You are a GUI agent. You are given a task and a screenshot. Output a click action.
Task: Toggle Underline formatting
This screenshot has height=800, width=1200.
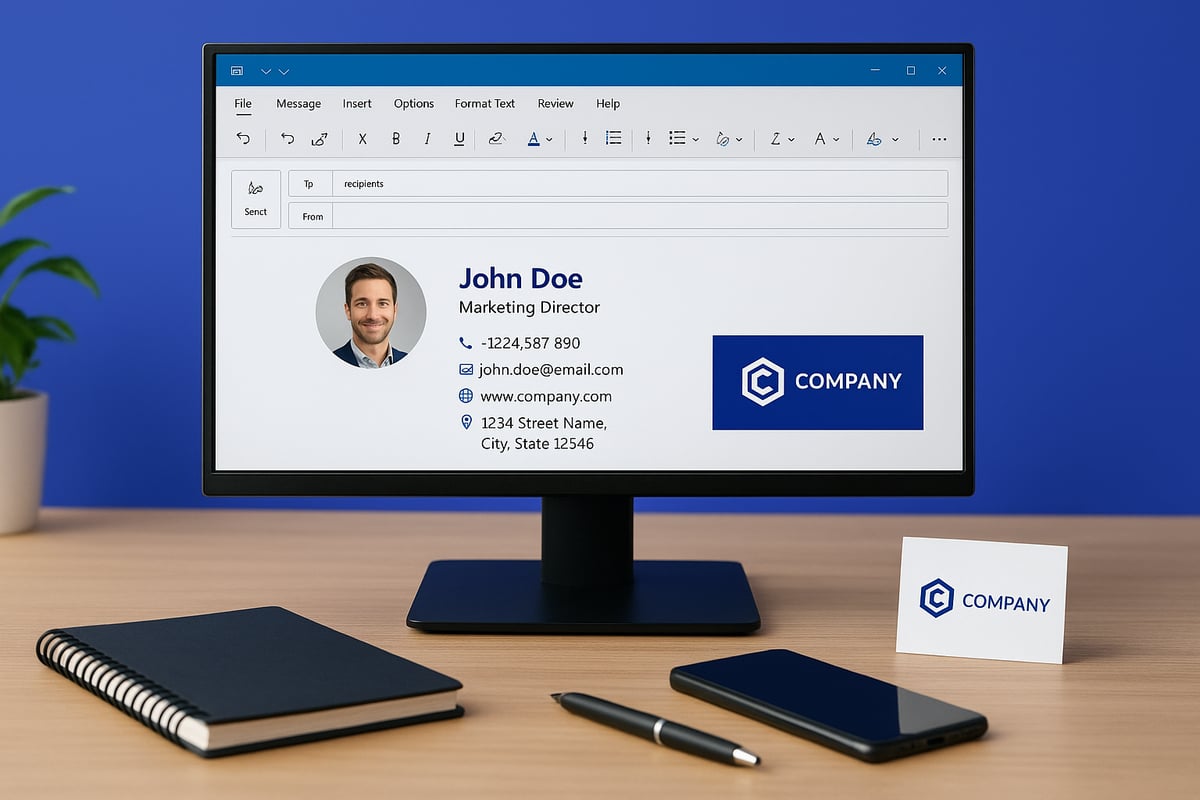pos(459,140)
